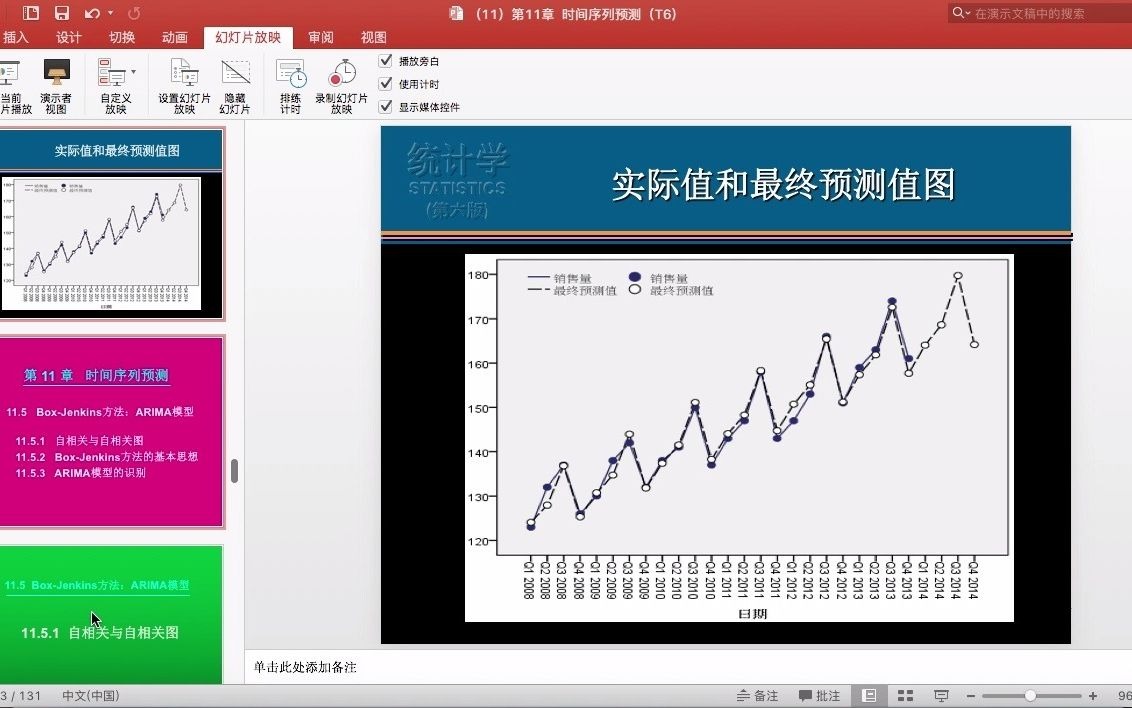
Task: Click 备注 to open notes pane
Action: coord(756,695)
